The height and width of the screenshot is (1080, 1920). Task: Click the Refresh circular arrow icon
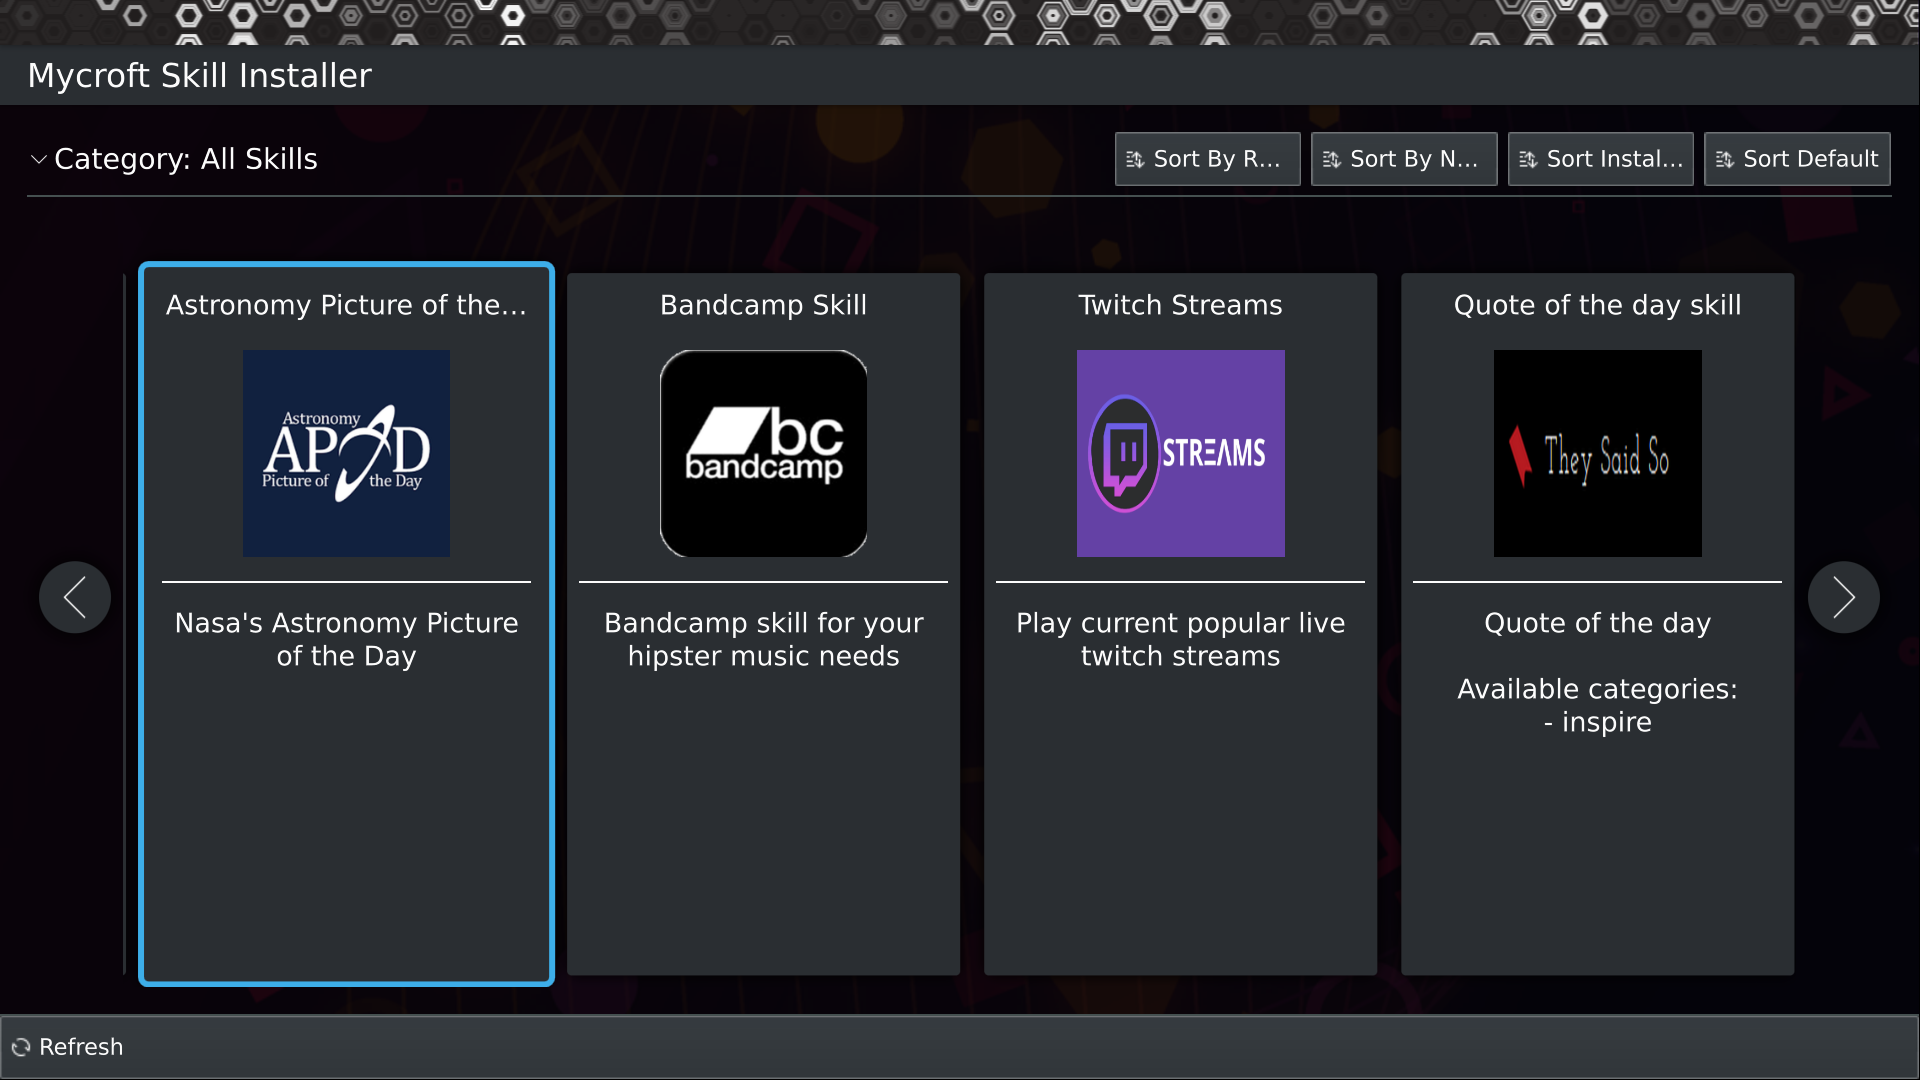21,1047
